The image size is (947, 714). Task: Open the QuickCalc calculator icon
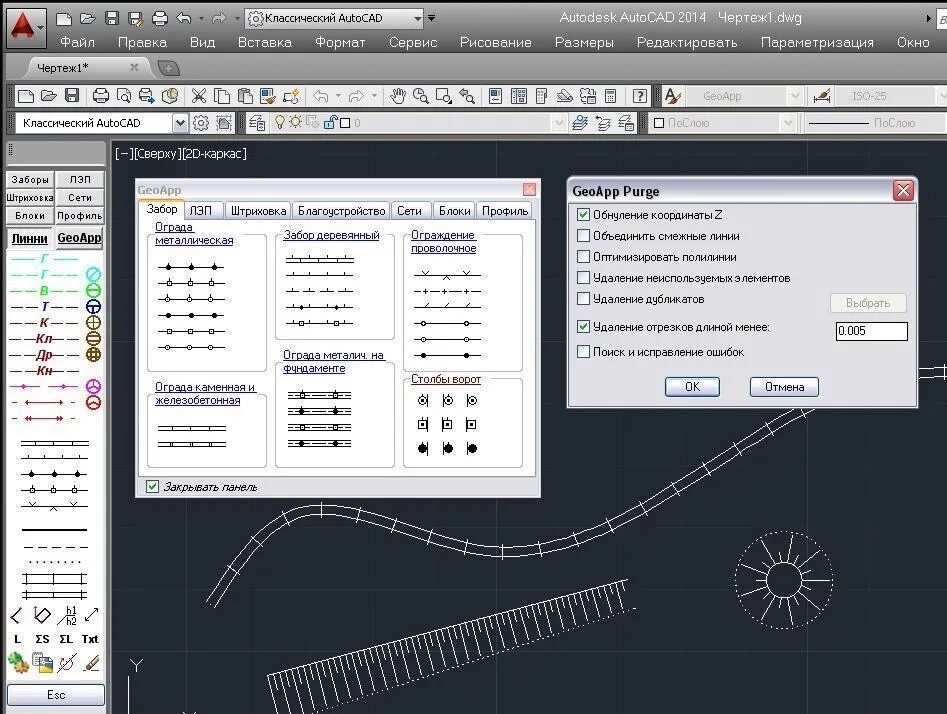(x=611, y=95)
